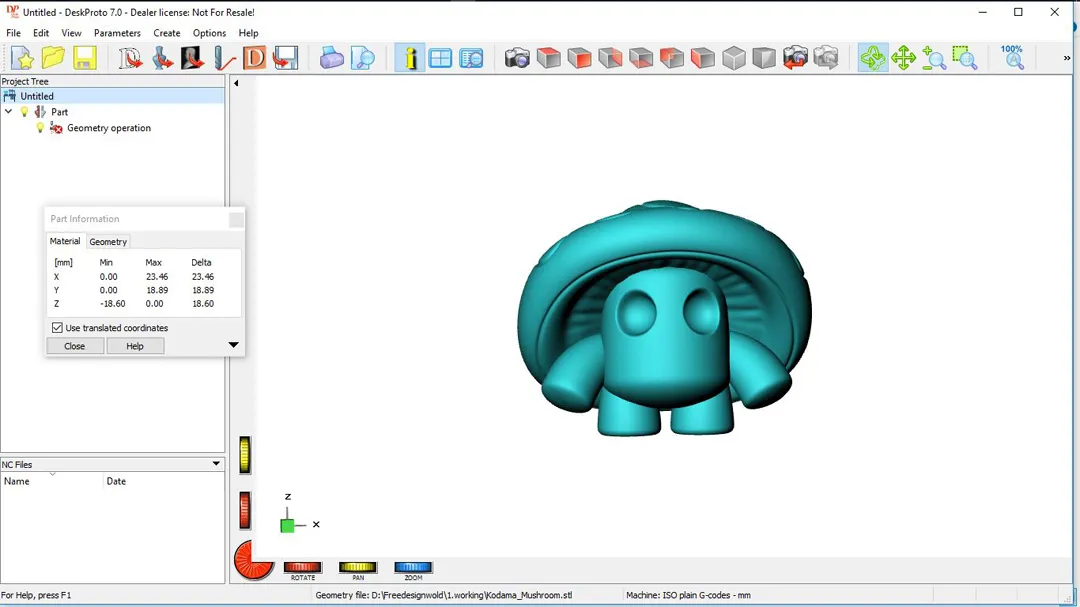The height and width of the screenshot is (607, 1080).
Task: Calculate toolpaths with the cutter path icon
Action: coord(223,59)
